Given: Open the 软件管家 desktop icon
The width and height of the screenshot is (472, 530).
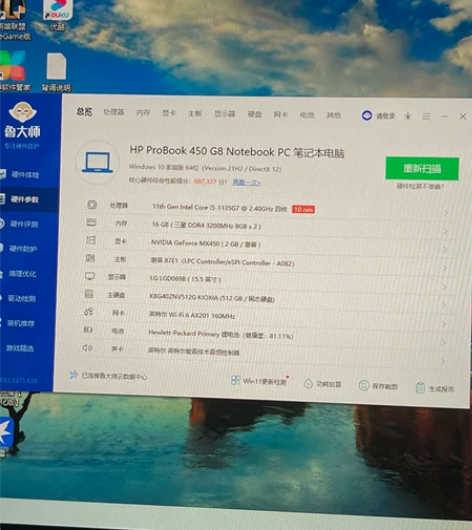Looking at the screenshot, I should [x=15, y=71].
